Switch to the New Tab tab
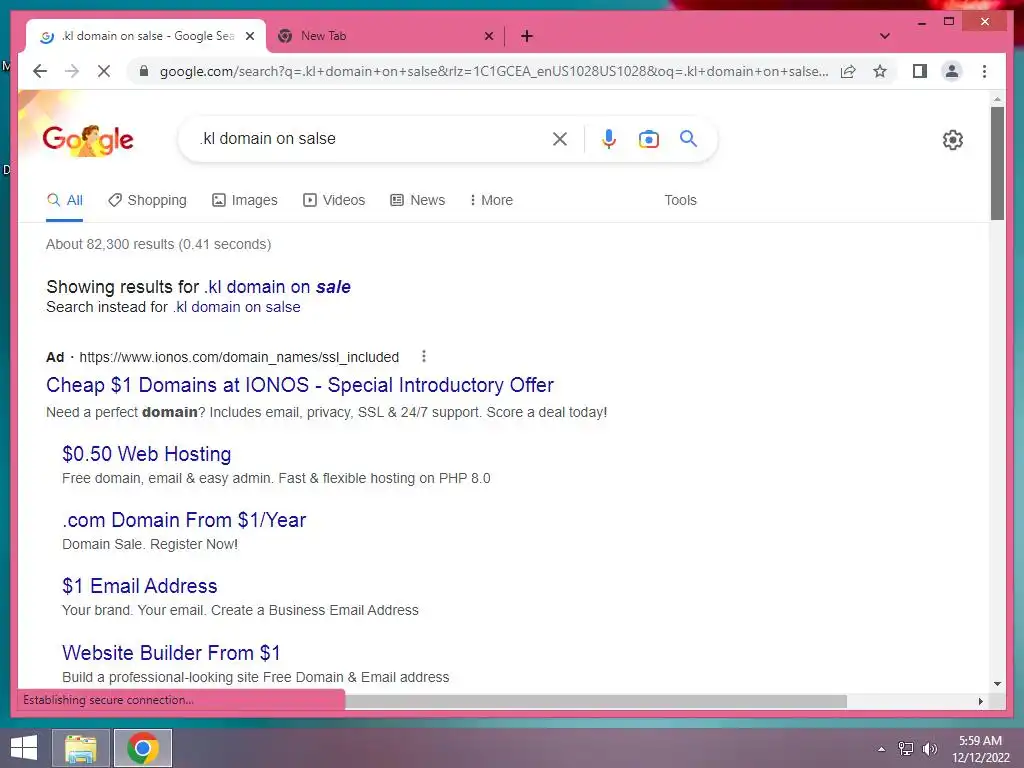This screenshot has width=1024, height=768. click(385, 36)
